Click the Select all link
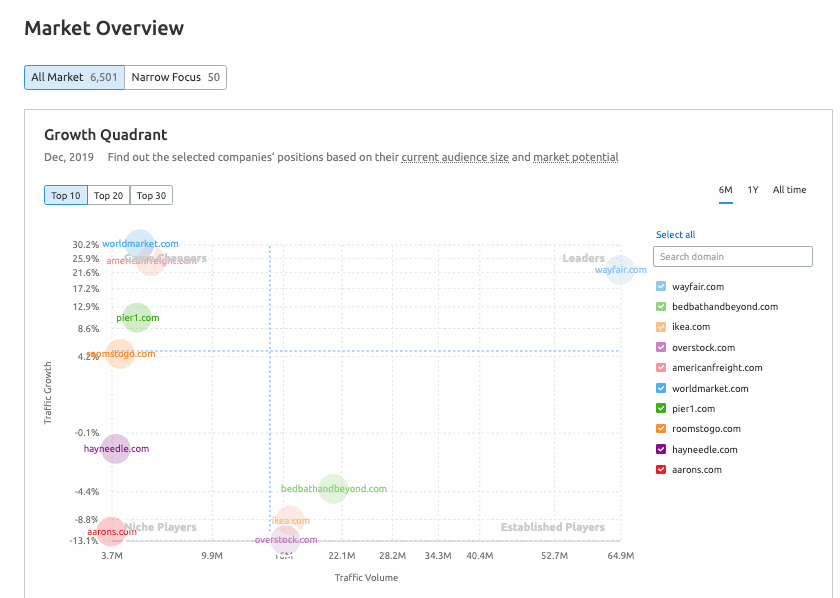This screenshot has height=598, width=840. pos(675,235)
